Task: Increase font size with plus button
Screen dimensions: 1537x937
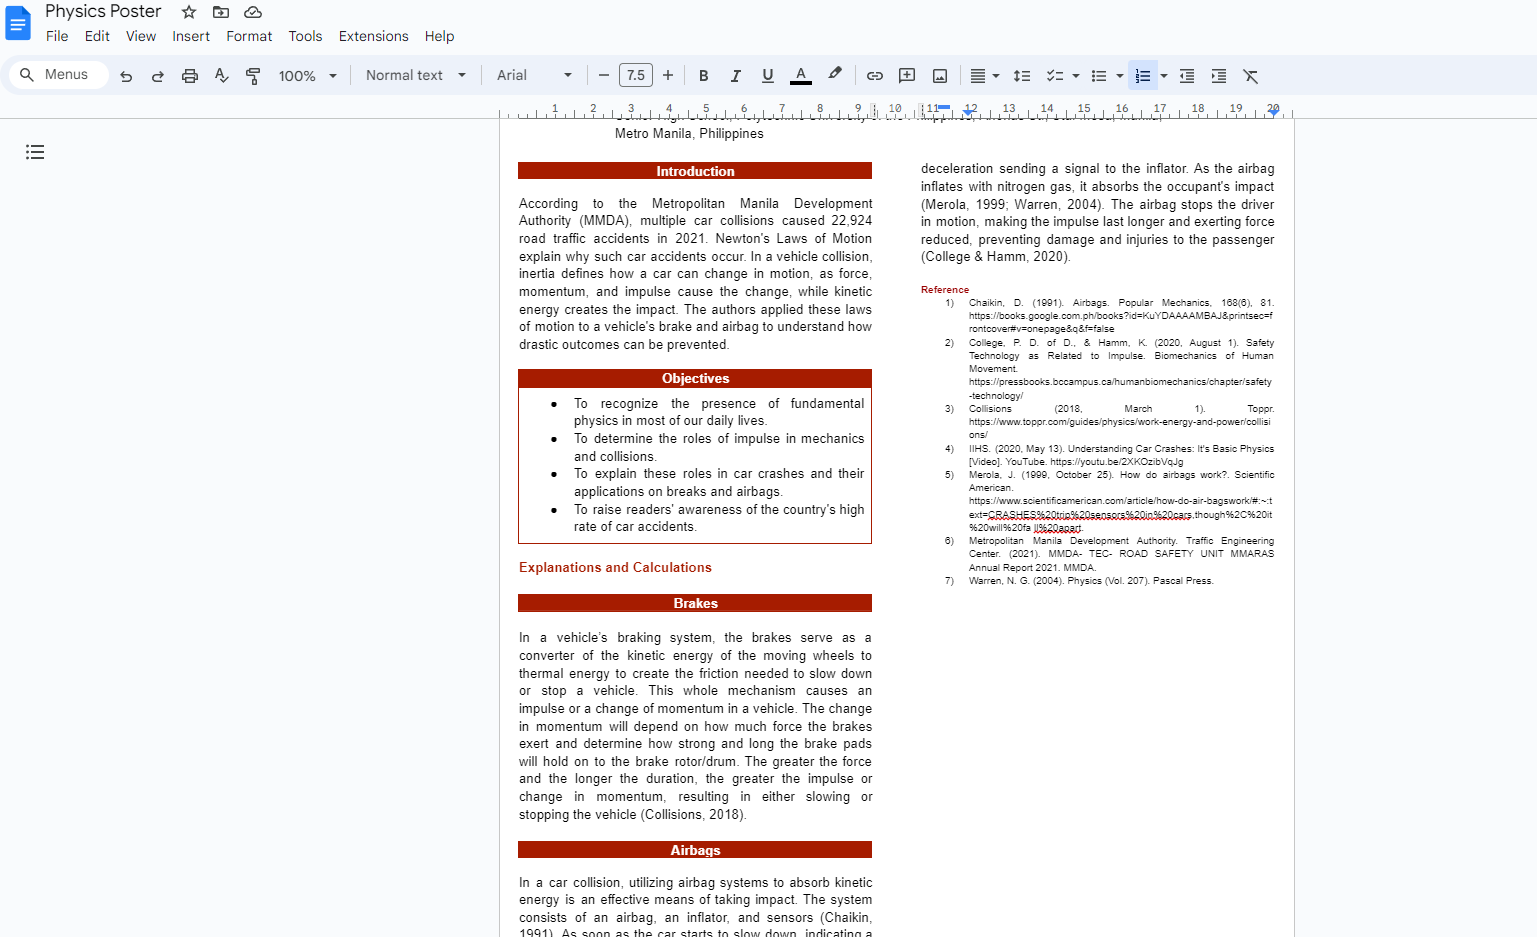Action: [x=668, y=76]
